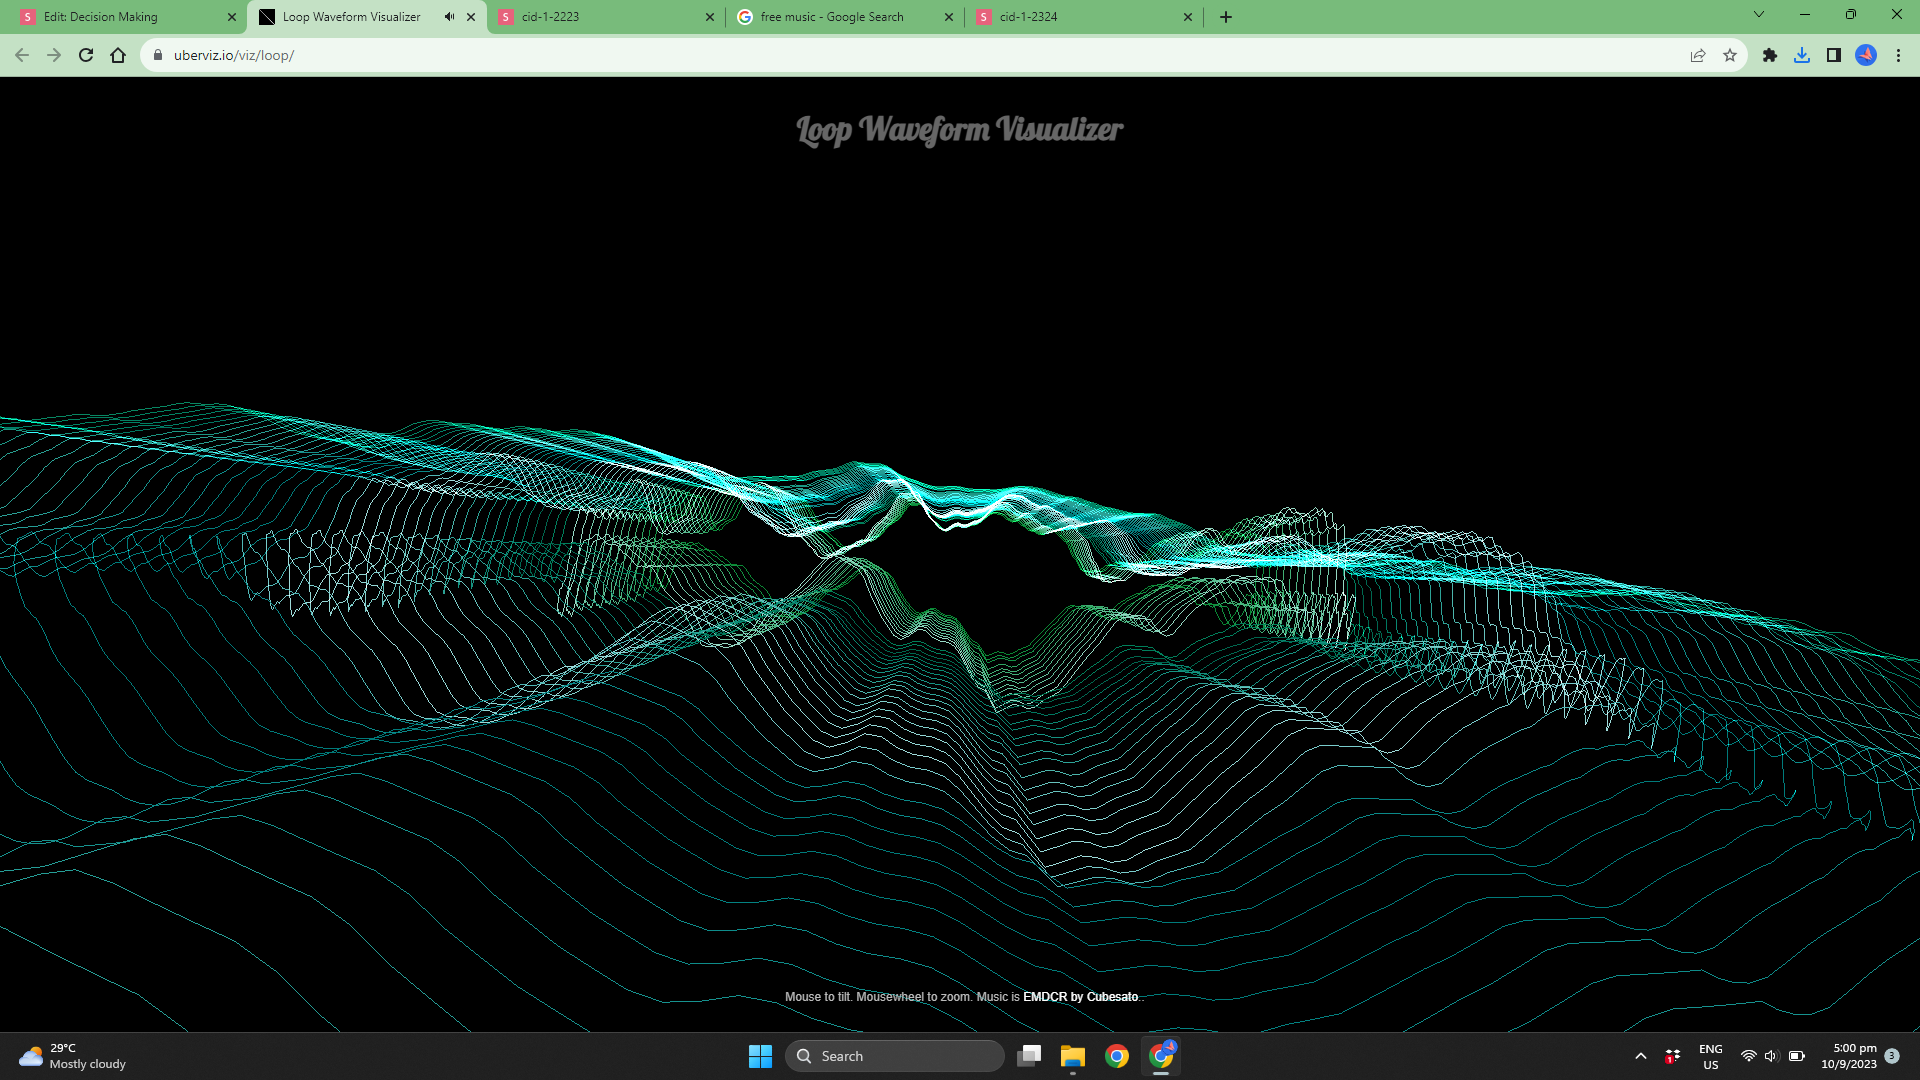Screen dimensions: 1920x1080
Task: Open a new browser tab
Action: pos(1226,17)
